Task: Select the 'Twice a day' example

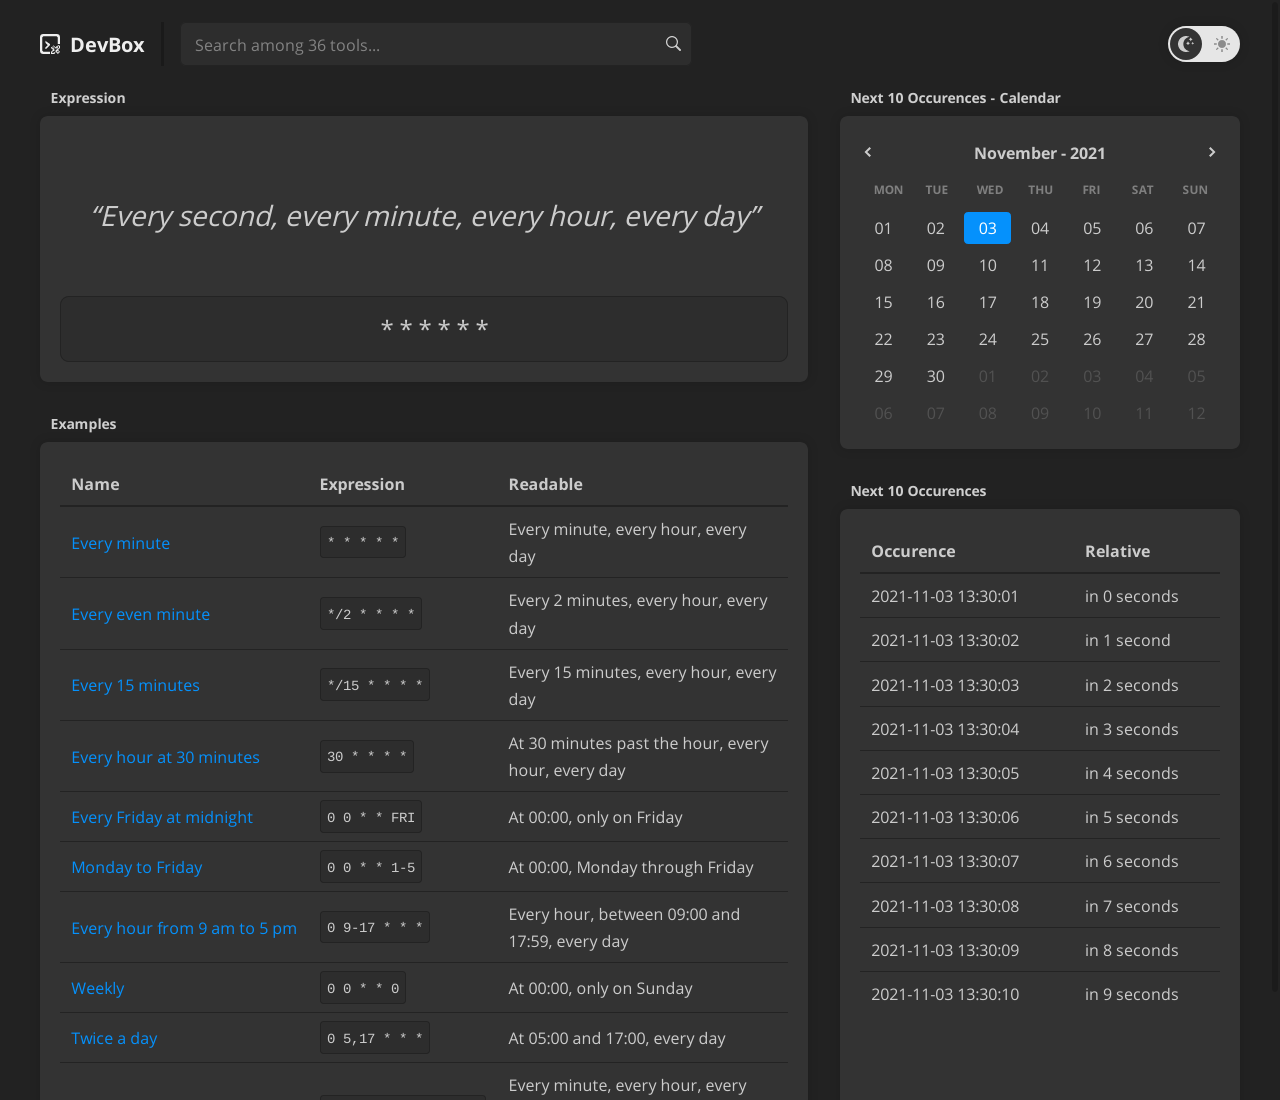Action: [114, 1038]
